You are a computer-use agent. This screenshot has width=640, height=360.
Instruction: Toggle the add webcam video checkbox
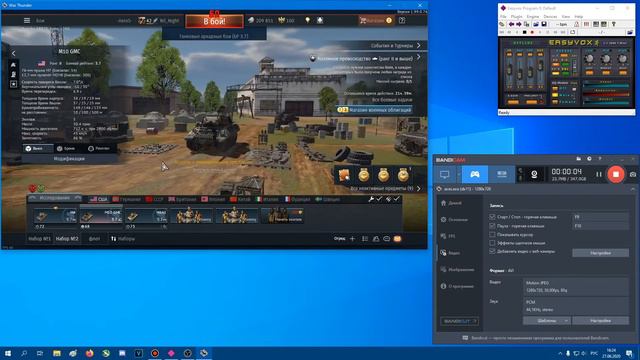point(492,251)
